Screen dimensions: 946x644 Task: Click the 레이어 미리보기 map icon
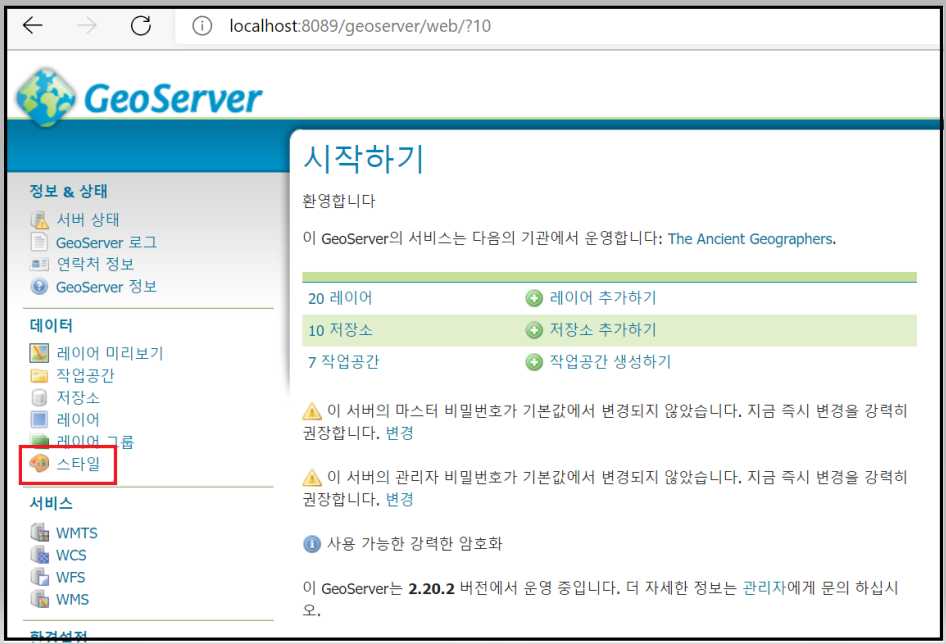39,353
